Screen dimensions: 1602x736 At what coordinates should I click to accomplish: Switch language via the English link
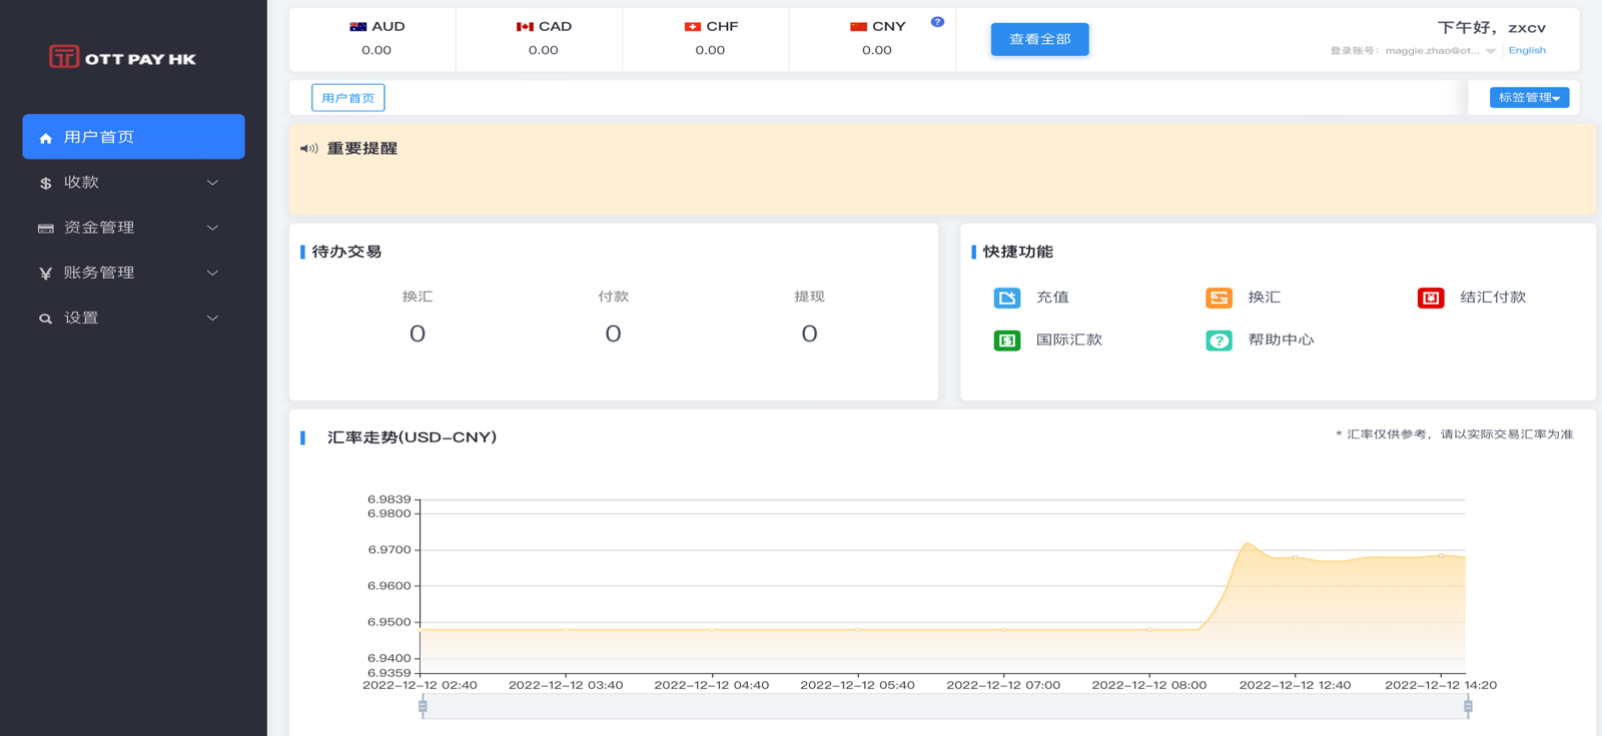pyautogui.click(x=1527, y=50)
